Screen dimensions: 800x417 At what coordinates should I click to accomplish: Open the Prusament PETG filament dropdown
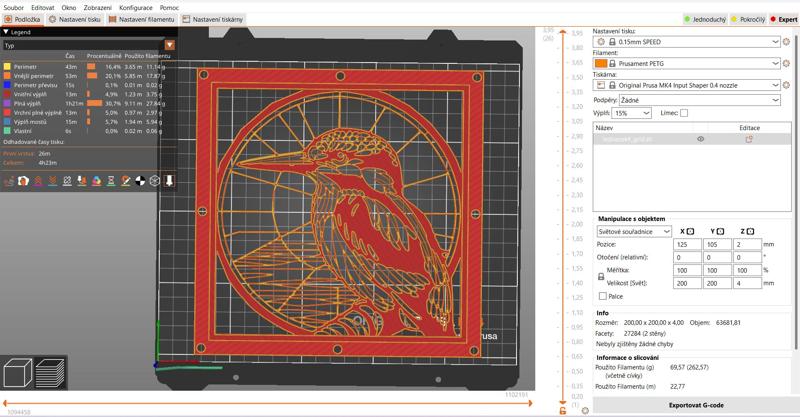686,64
